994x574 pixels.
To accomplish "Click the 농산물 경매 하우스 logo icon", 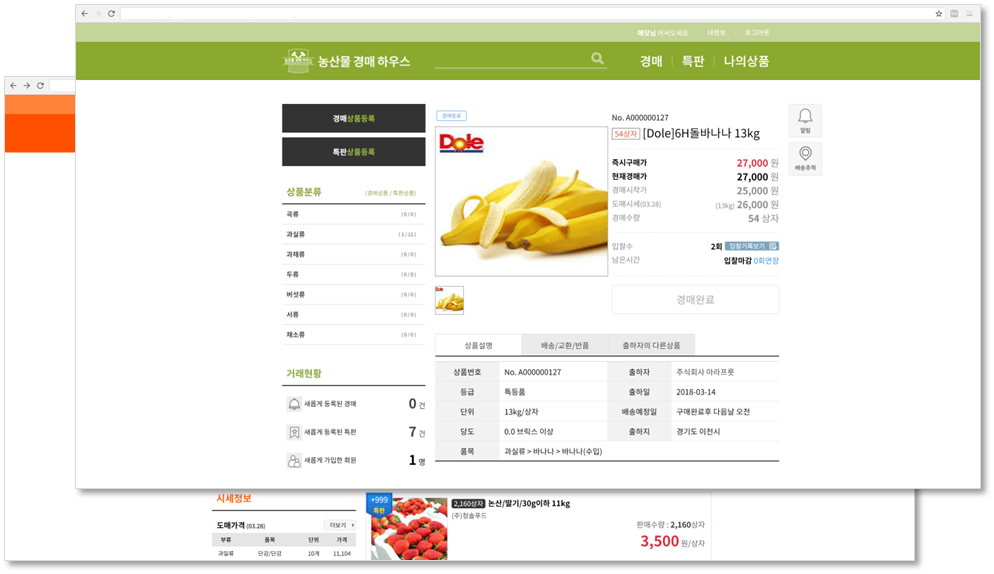I will coord(297,61).
